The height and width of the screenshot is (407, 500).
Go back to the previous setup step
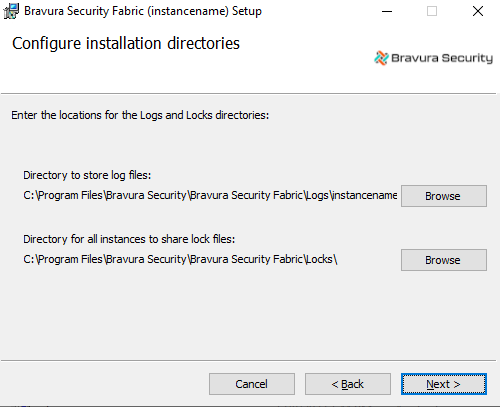[x=348, y=384]
